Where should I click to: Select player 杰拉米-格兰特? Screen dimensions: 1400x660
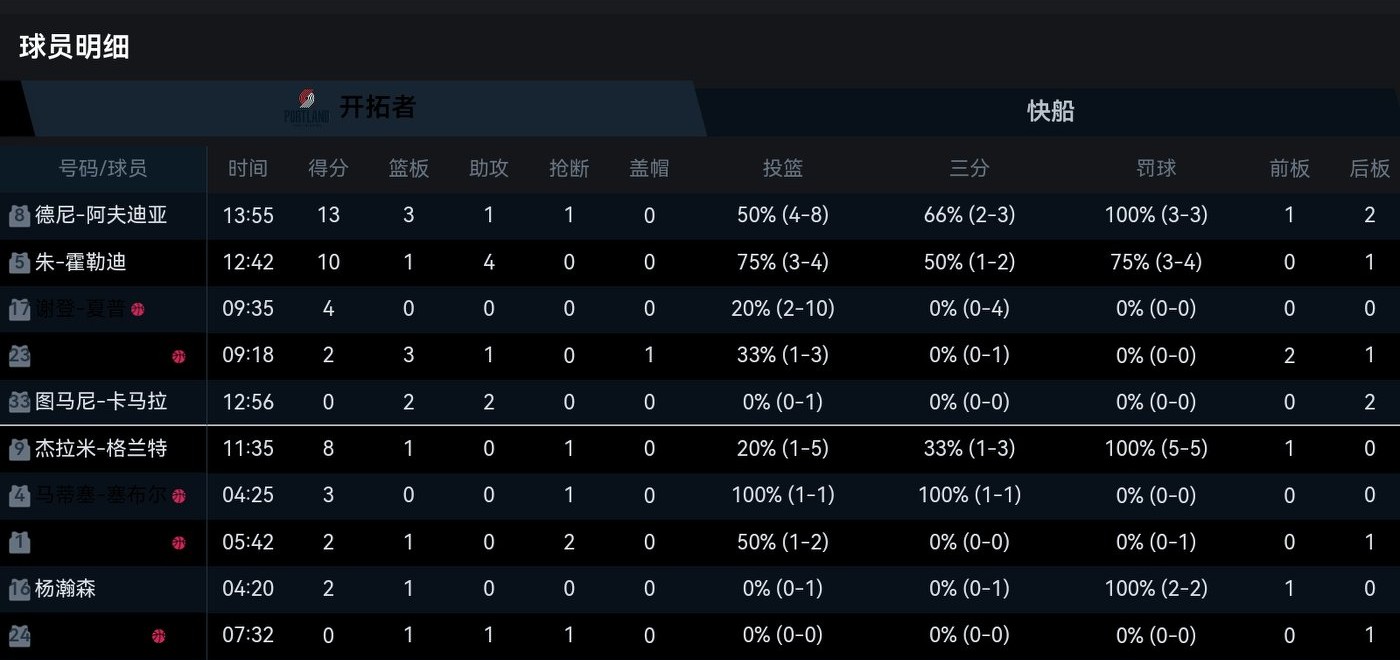pyautogui.click(x=101, y=449)
